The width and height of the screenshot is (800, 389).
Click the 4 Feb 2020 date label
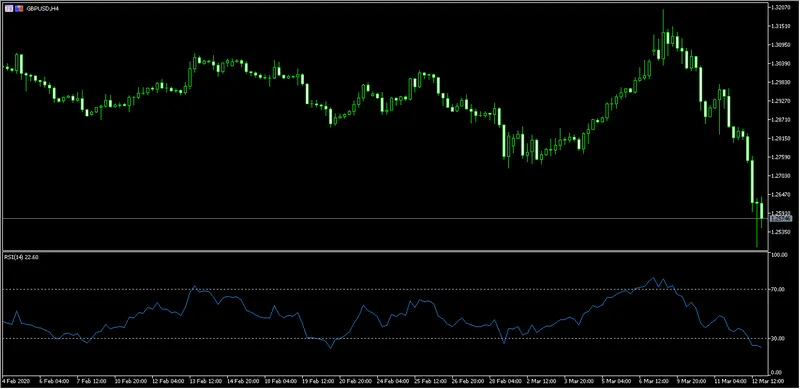(16, 381)
